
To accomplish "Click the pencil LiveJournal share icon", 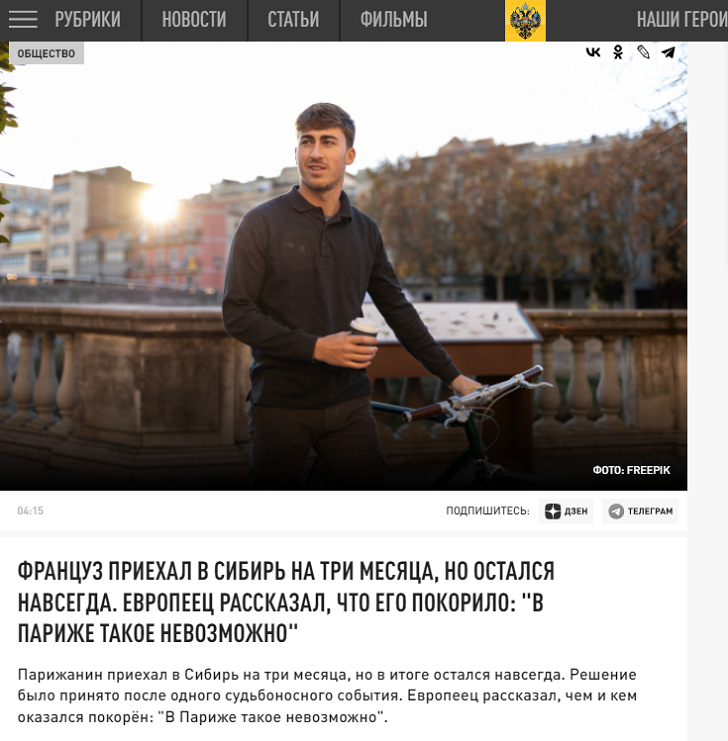I will coord(643,52).
